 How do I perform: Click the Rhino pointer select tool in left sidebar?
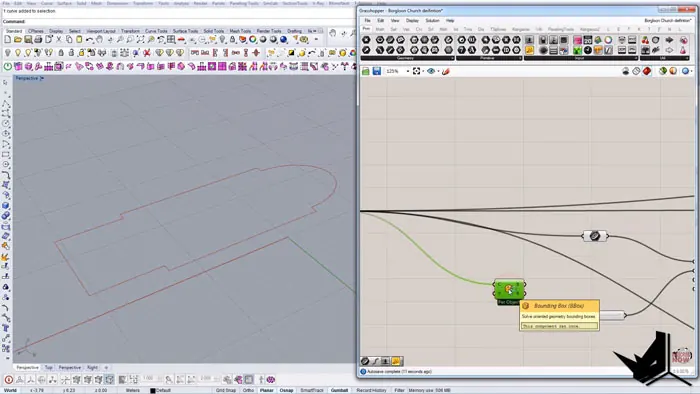5,83
